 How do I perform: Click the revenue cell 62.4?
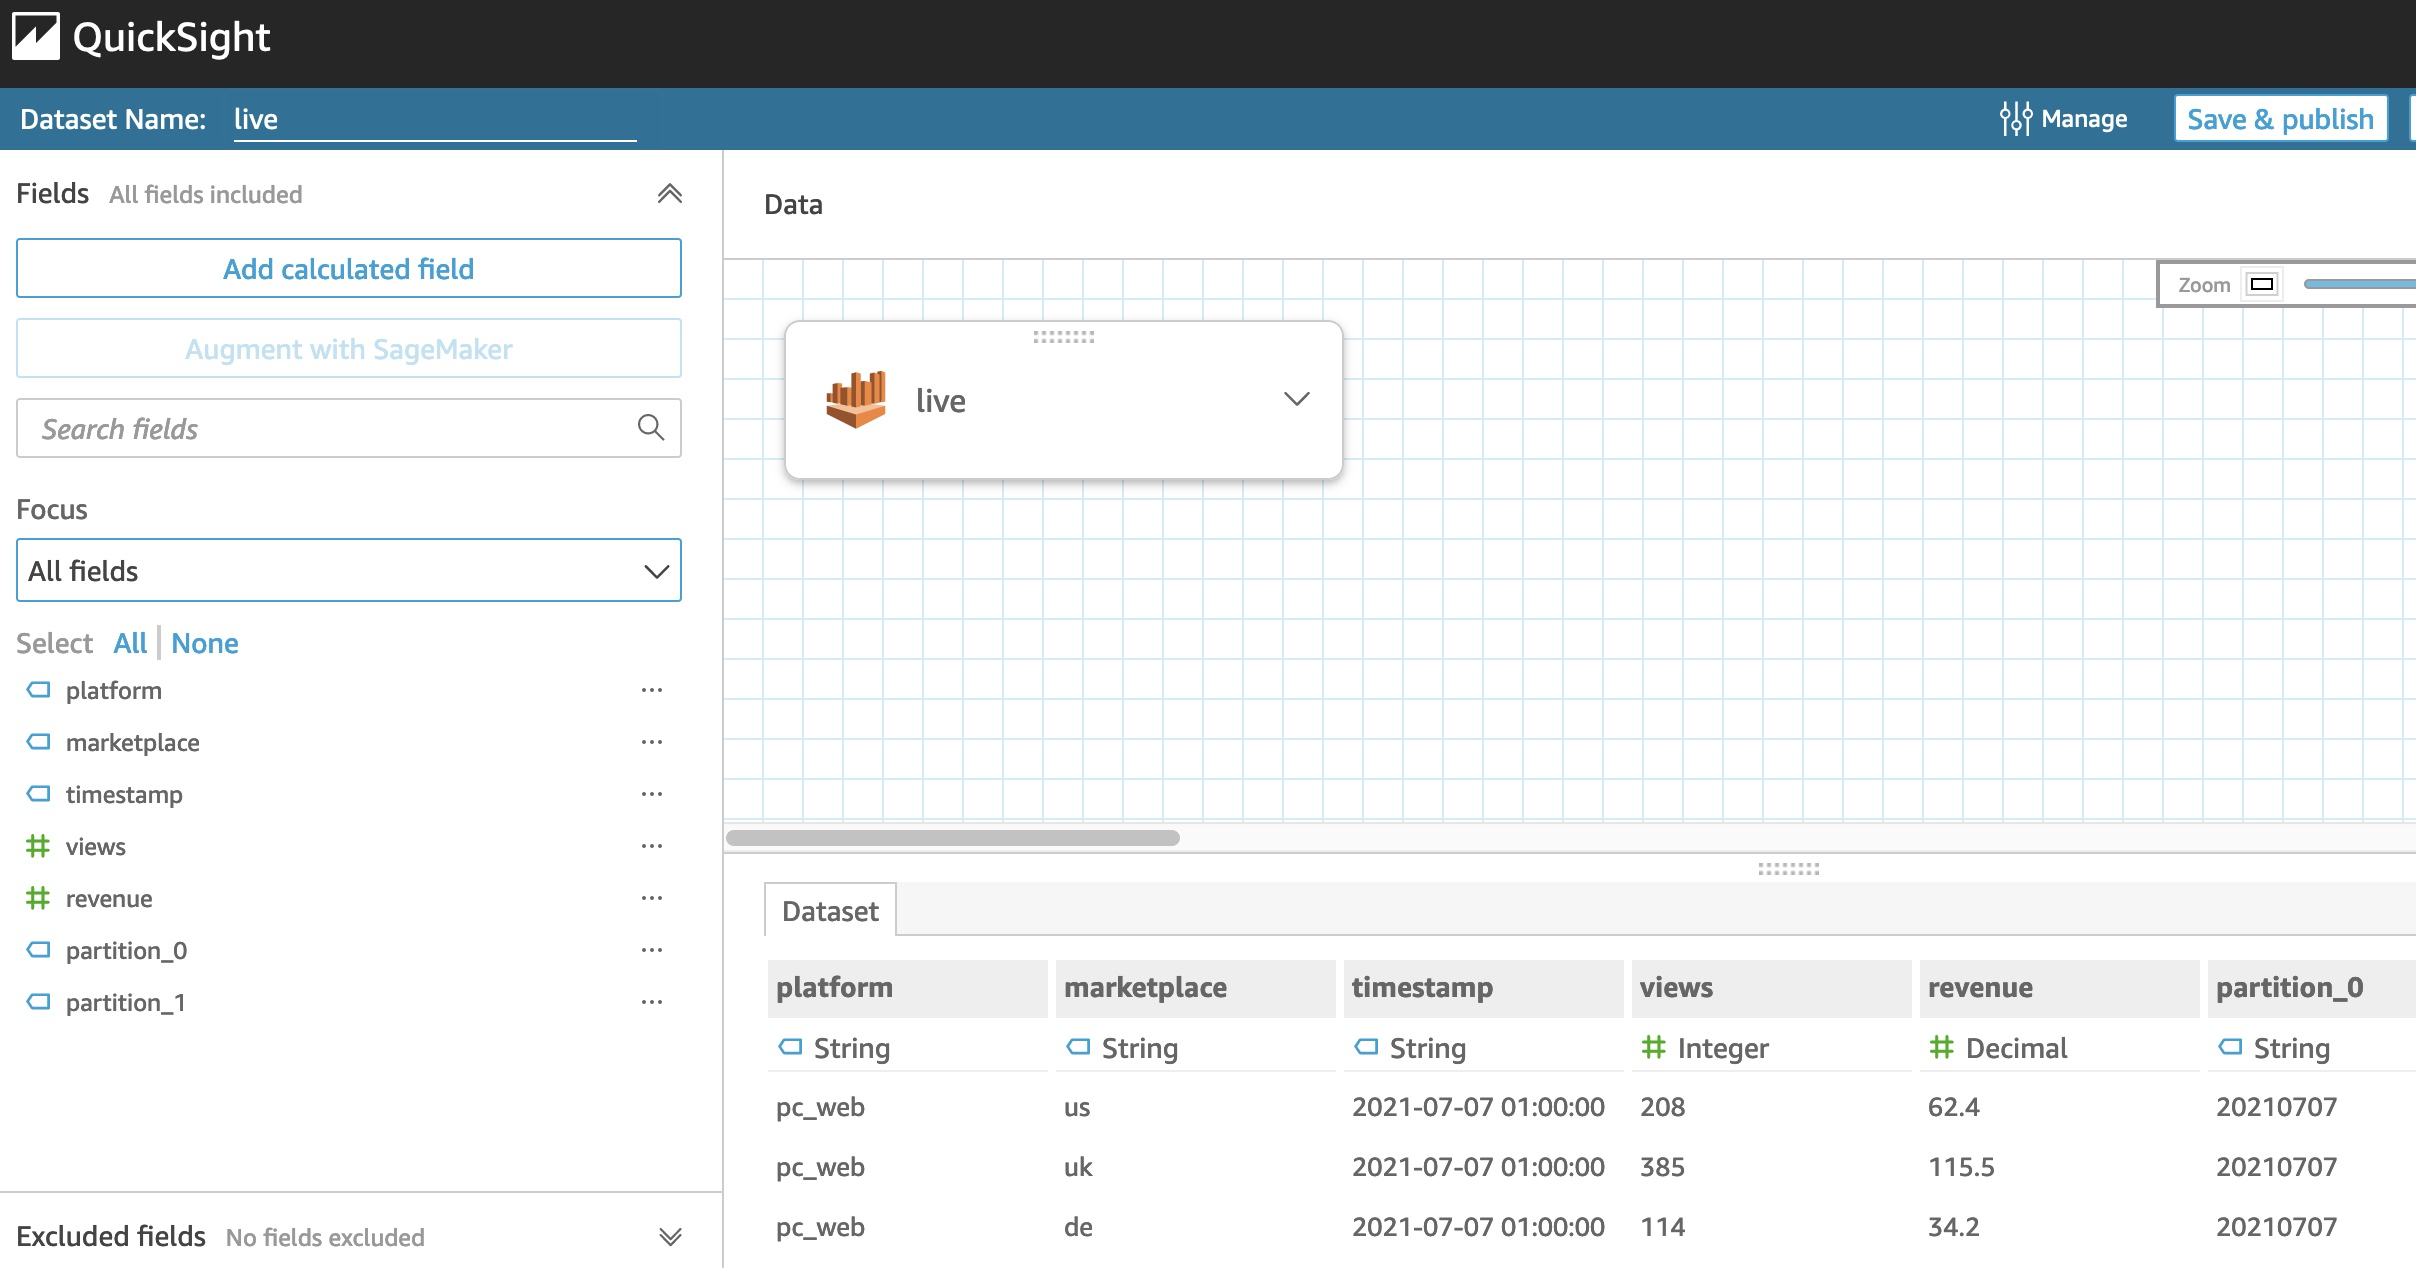coord(1954,1107)
